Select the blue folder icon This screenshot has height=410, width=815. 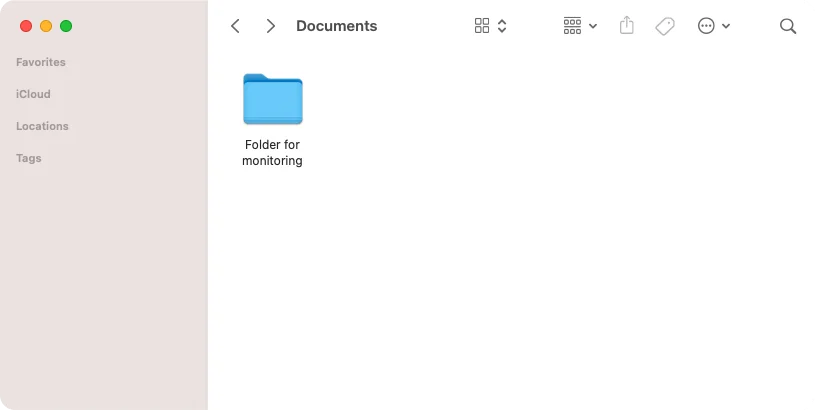point(273,99)
